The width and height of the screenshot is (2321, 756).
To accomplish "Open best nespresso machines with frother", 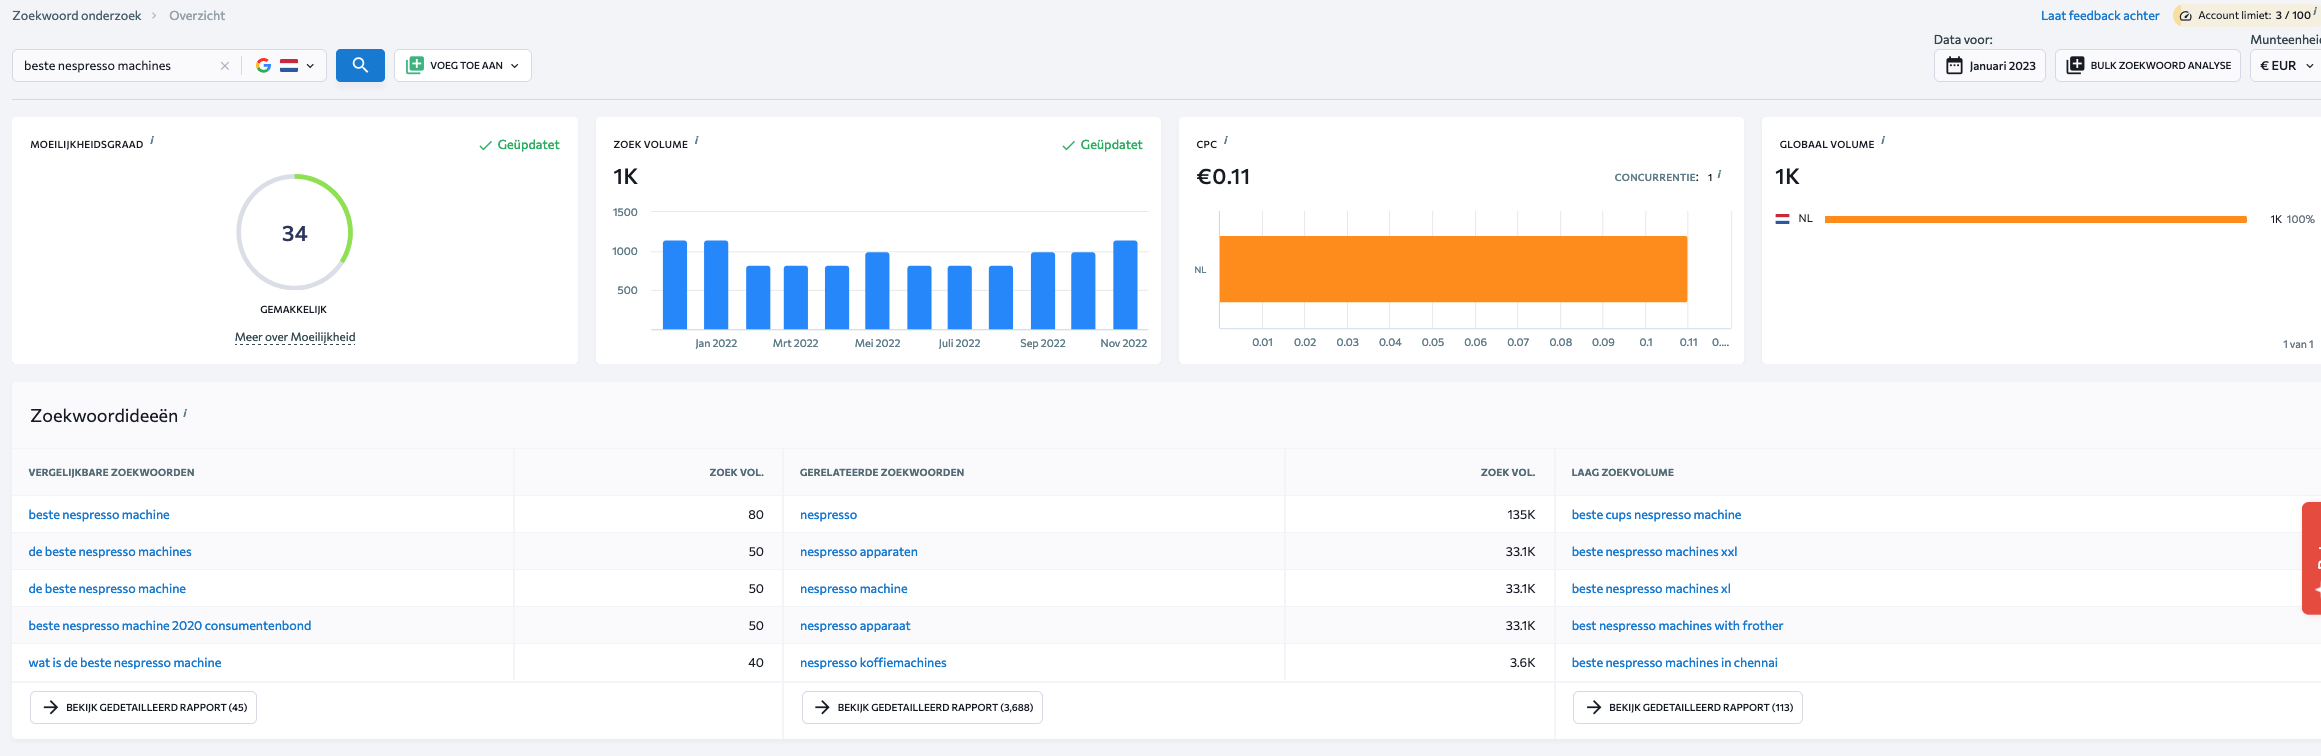I will coord(1677,626).
